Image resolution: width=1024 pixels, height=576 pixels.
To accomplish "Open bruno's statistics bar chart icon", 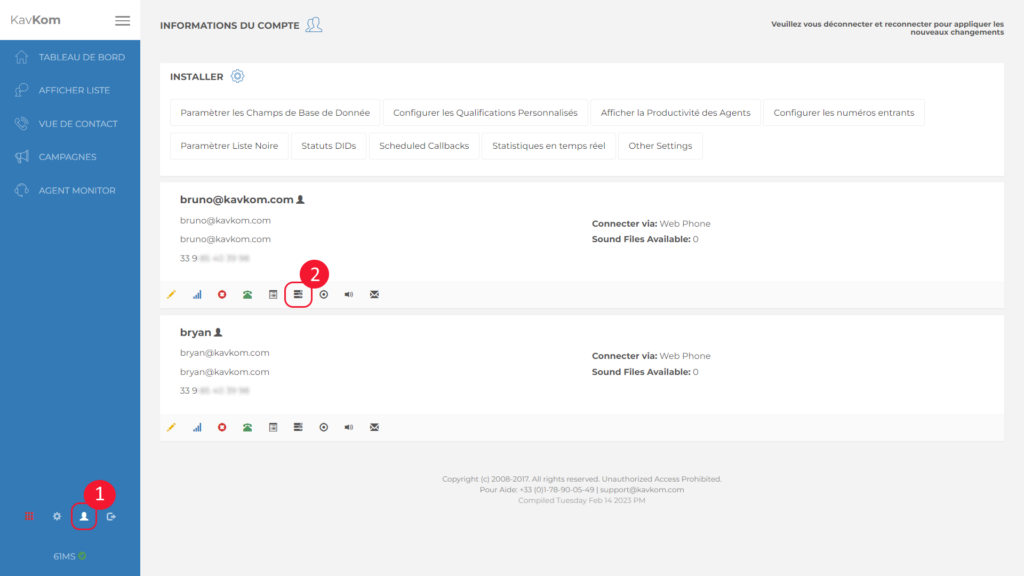I will [196, 294].
